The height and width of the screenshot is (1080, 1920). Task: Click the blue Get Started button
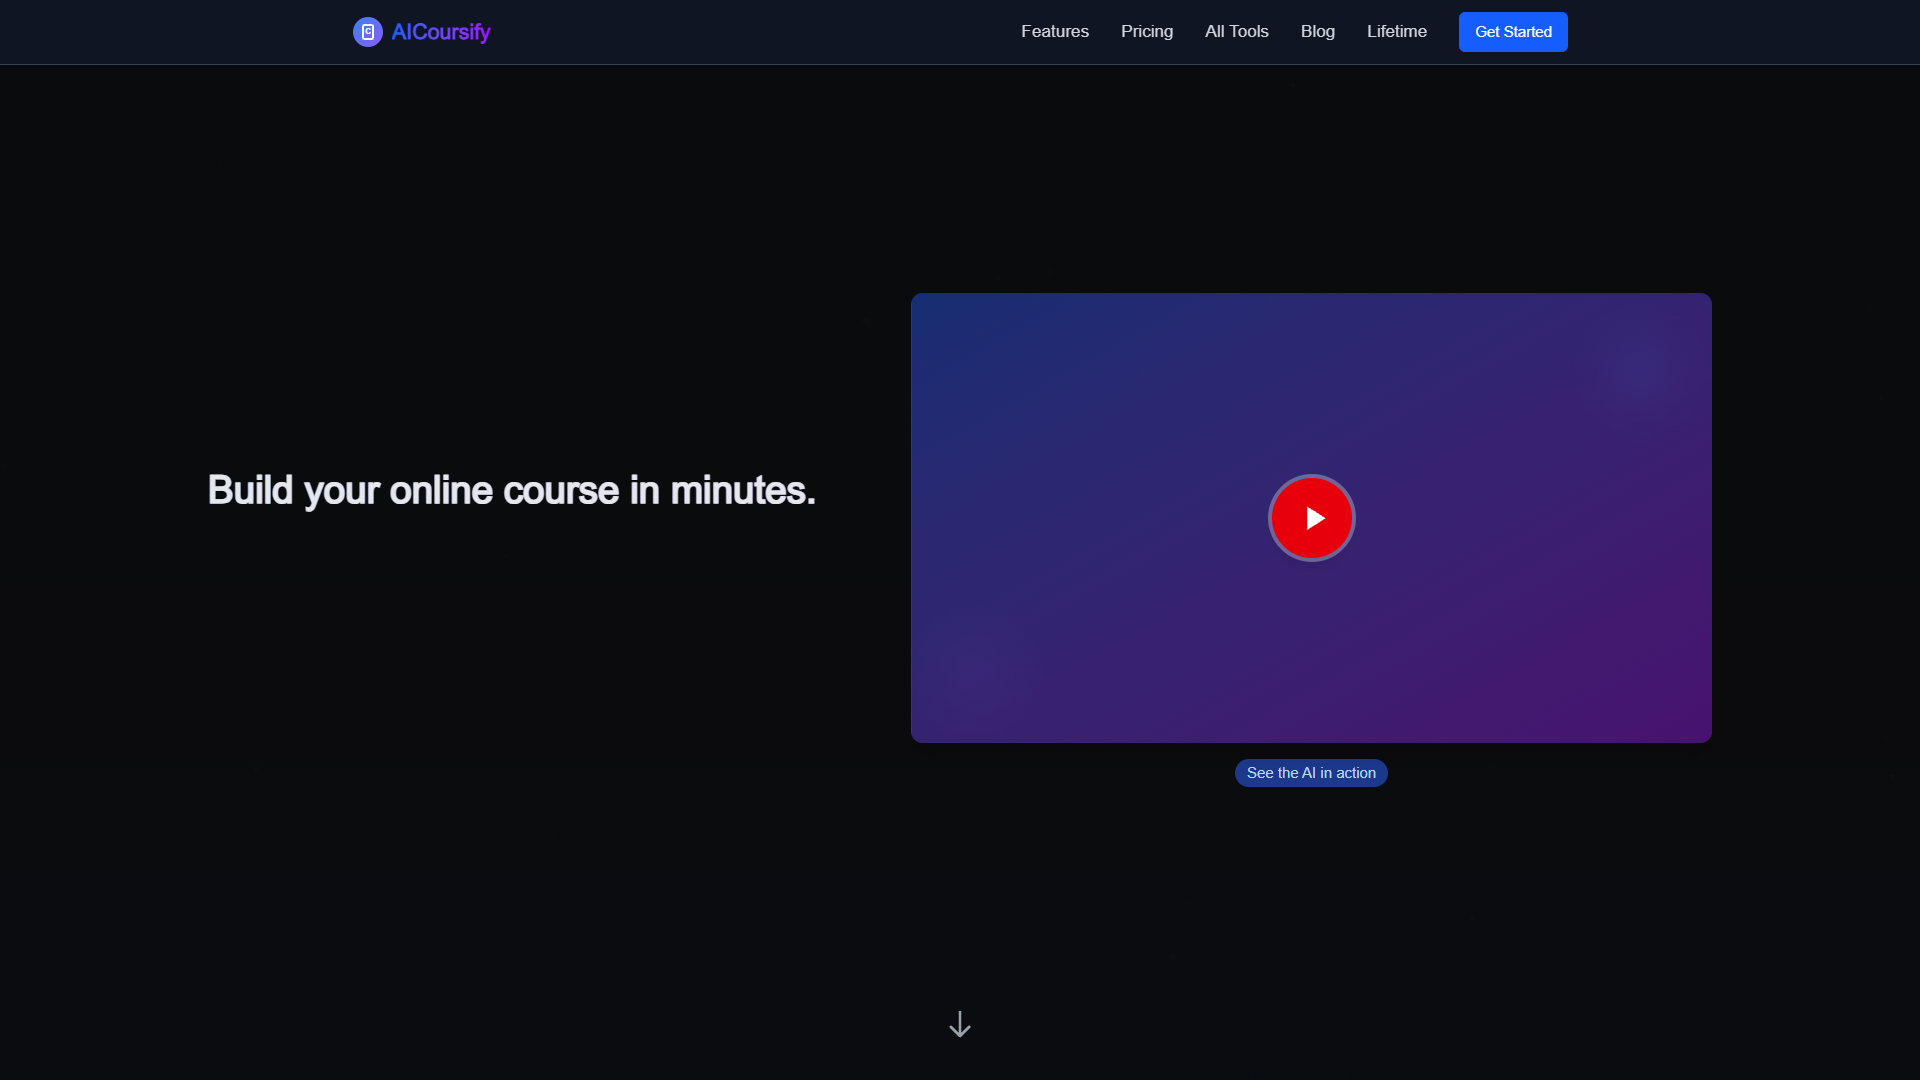1513,32
